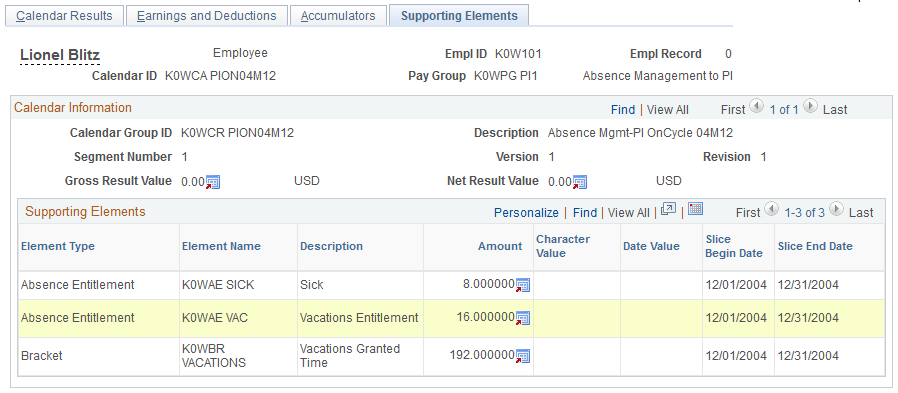Click description Absence Mgmt-PI OnCycle 04M12
This screenshot has width=898, height=393.
coord(640,133)
